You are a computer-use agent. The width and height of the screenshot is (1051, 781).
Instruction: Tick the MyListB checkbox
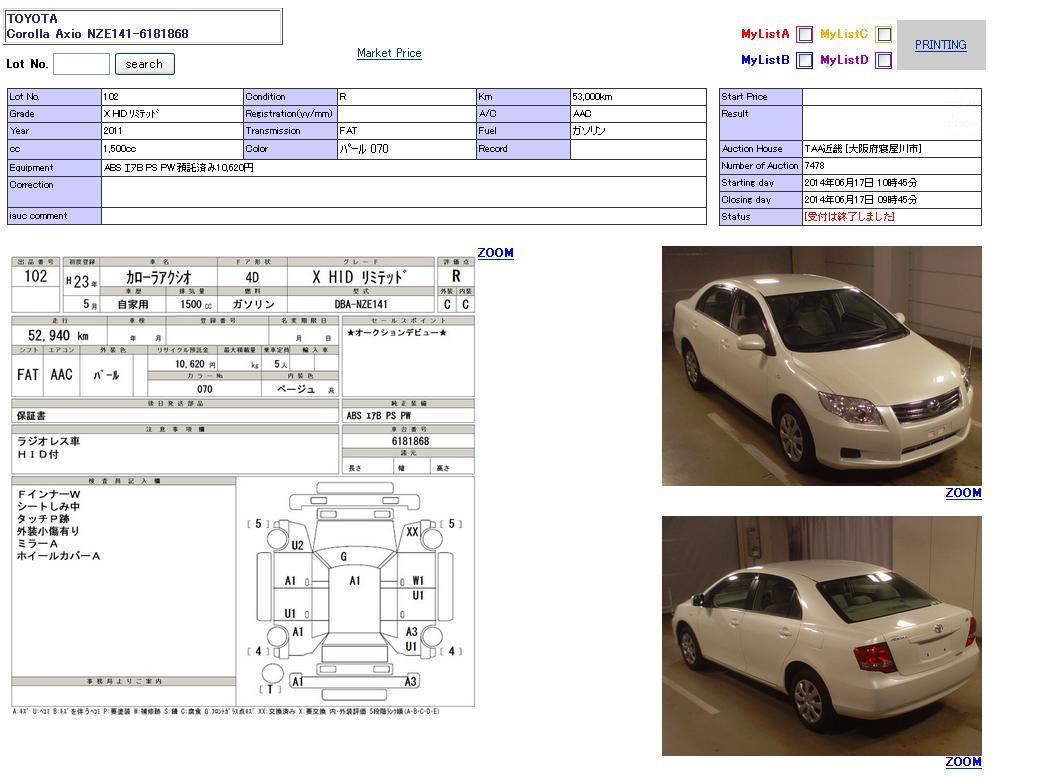[805, 61]
